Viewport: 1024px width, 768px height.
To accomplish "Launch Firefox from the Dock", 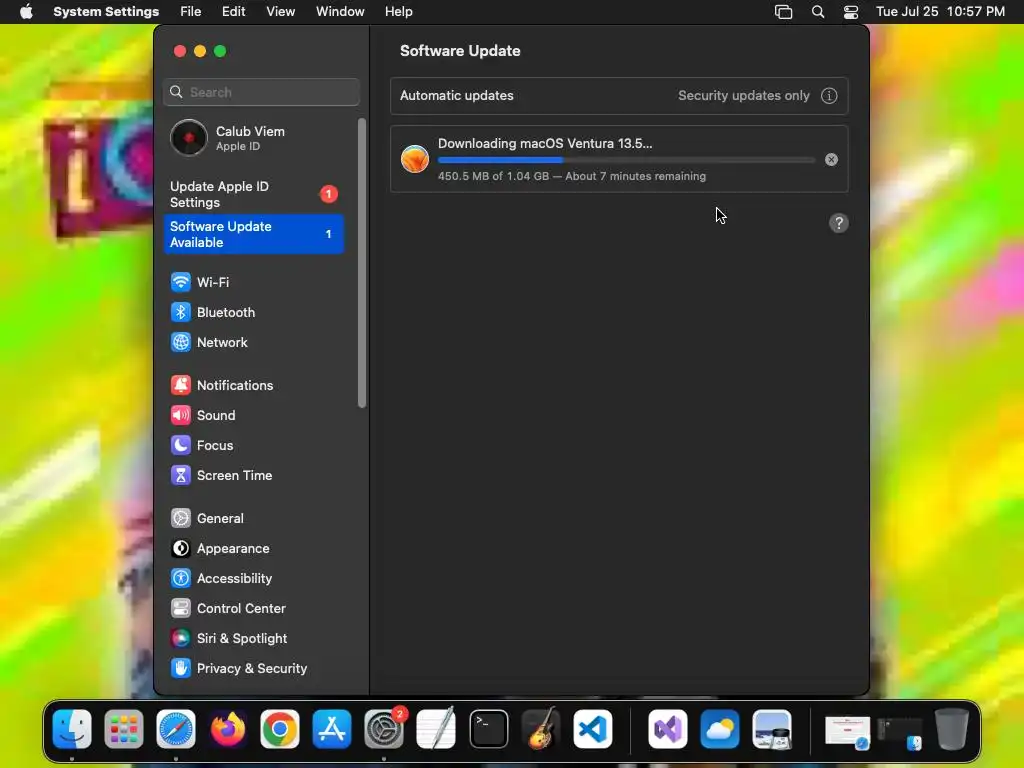I will click(228, 729).
